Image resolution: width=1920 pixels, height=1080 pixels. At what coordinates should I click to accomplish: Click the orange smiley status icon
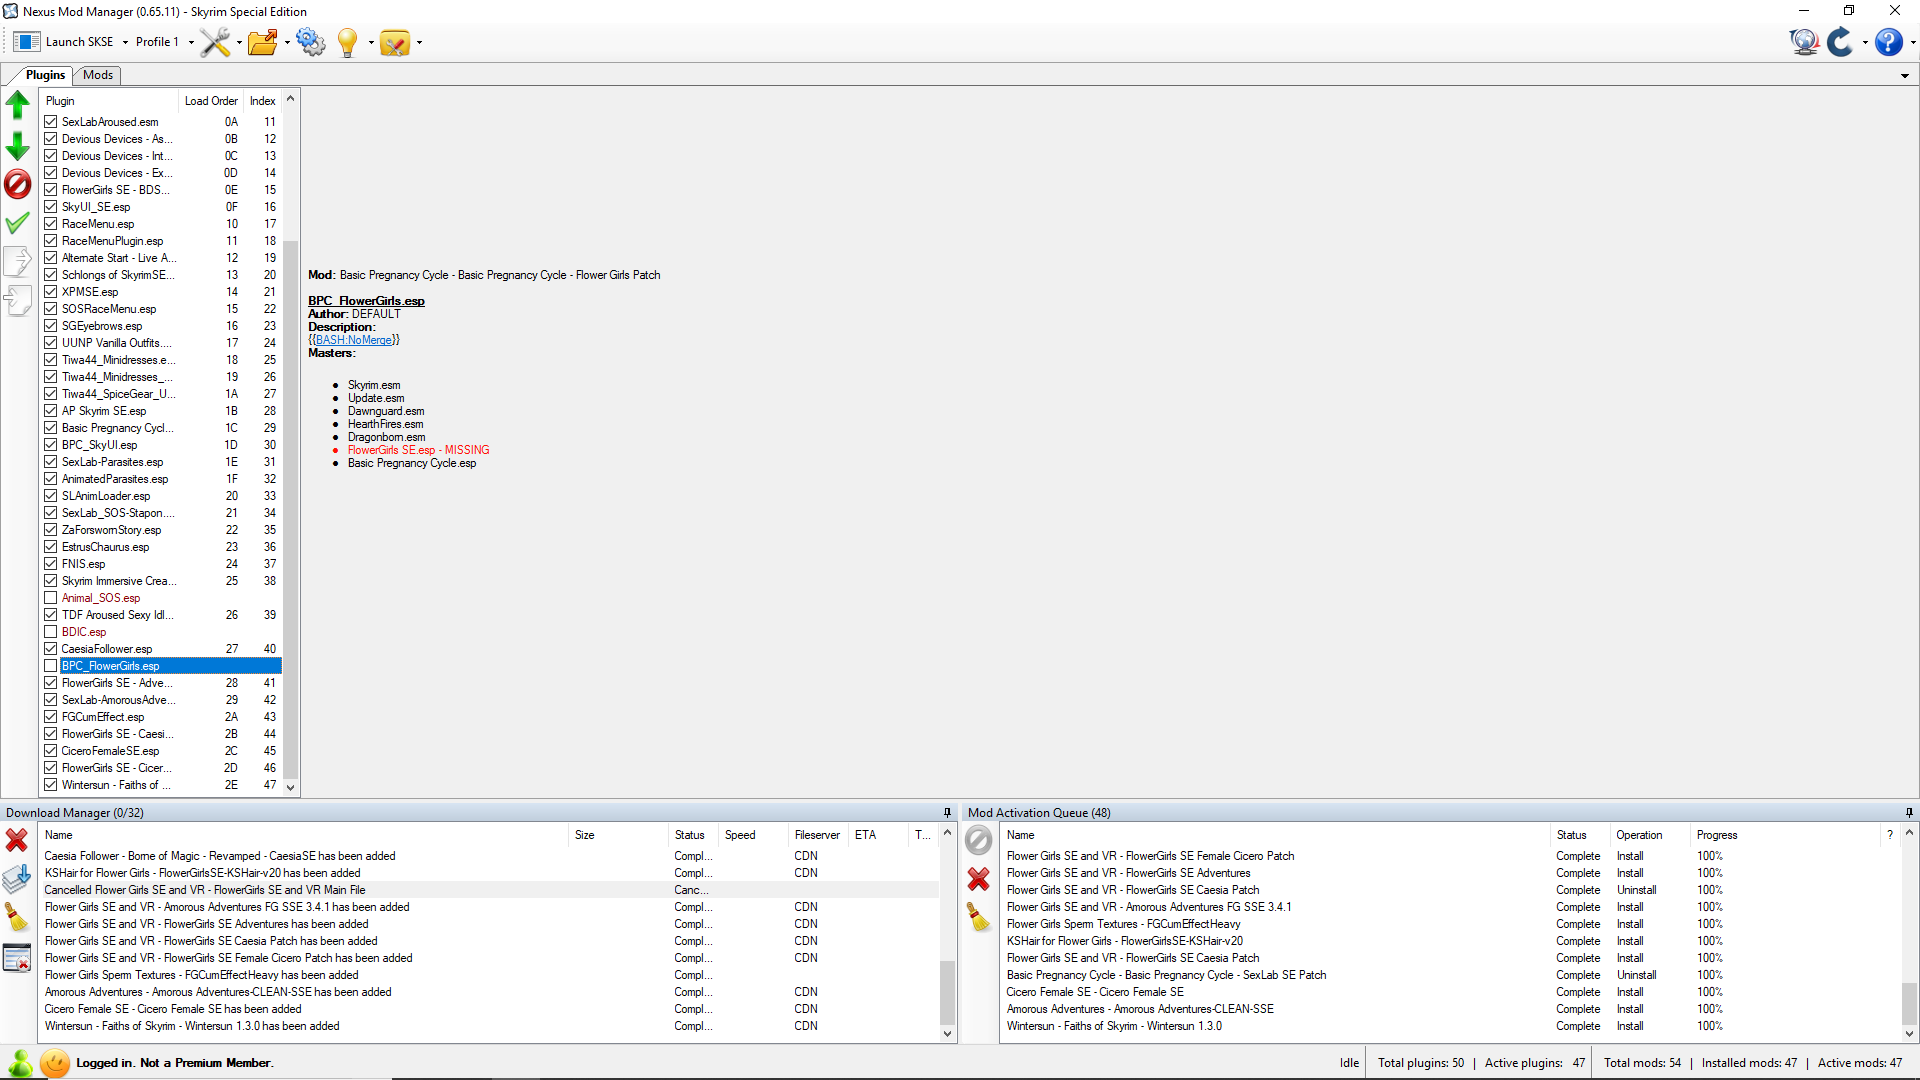coord(56,1063)
